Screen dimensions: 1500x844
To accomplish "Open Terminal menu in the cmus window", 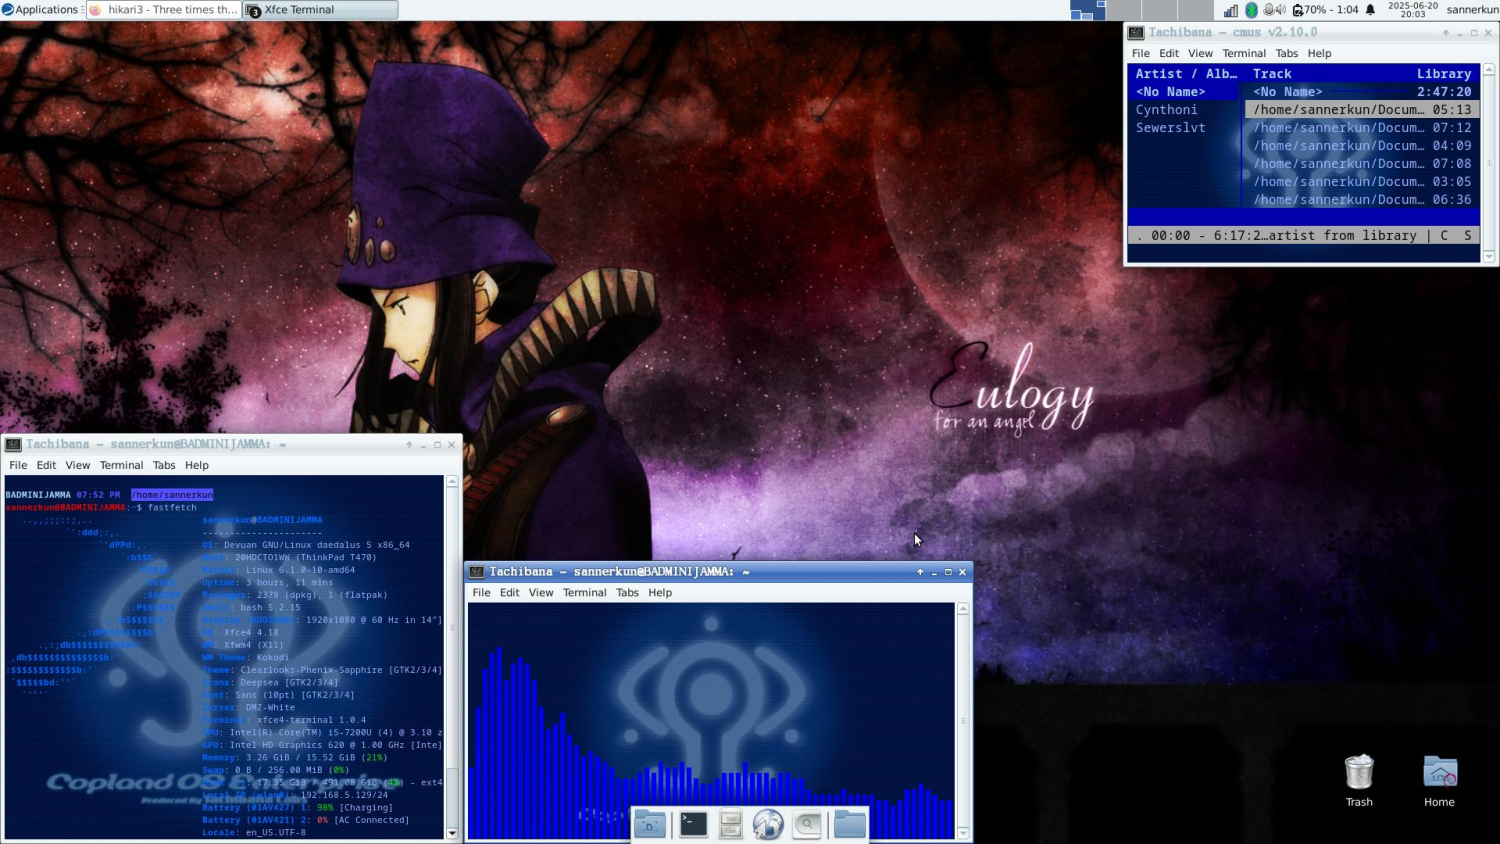I will pyautogui.click(x=1244, y=53).
